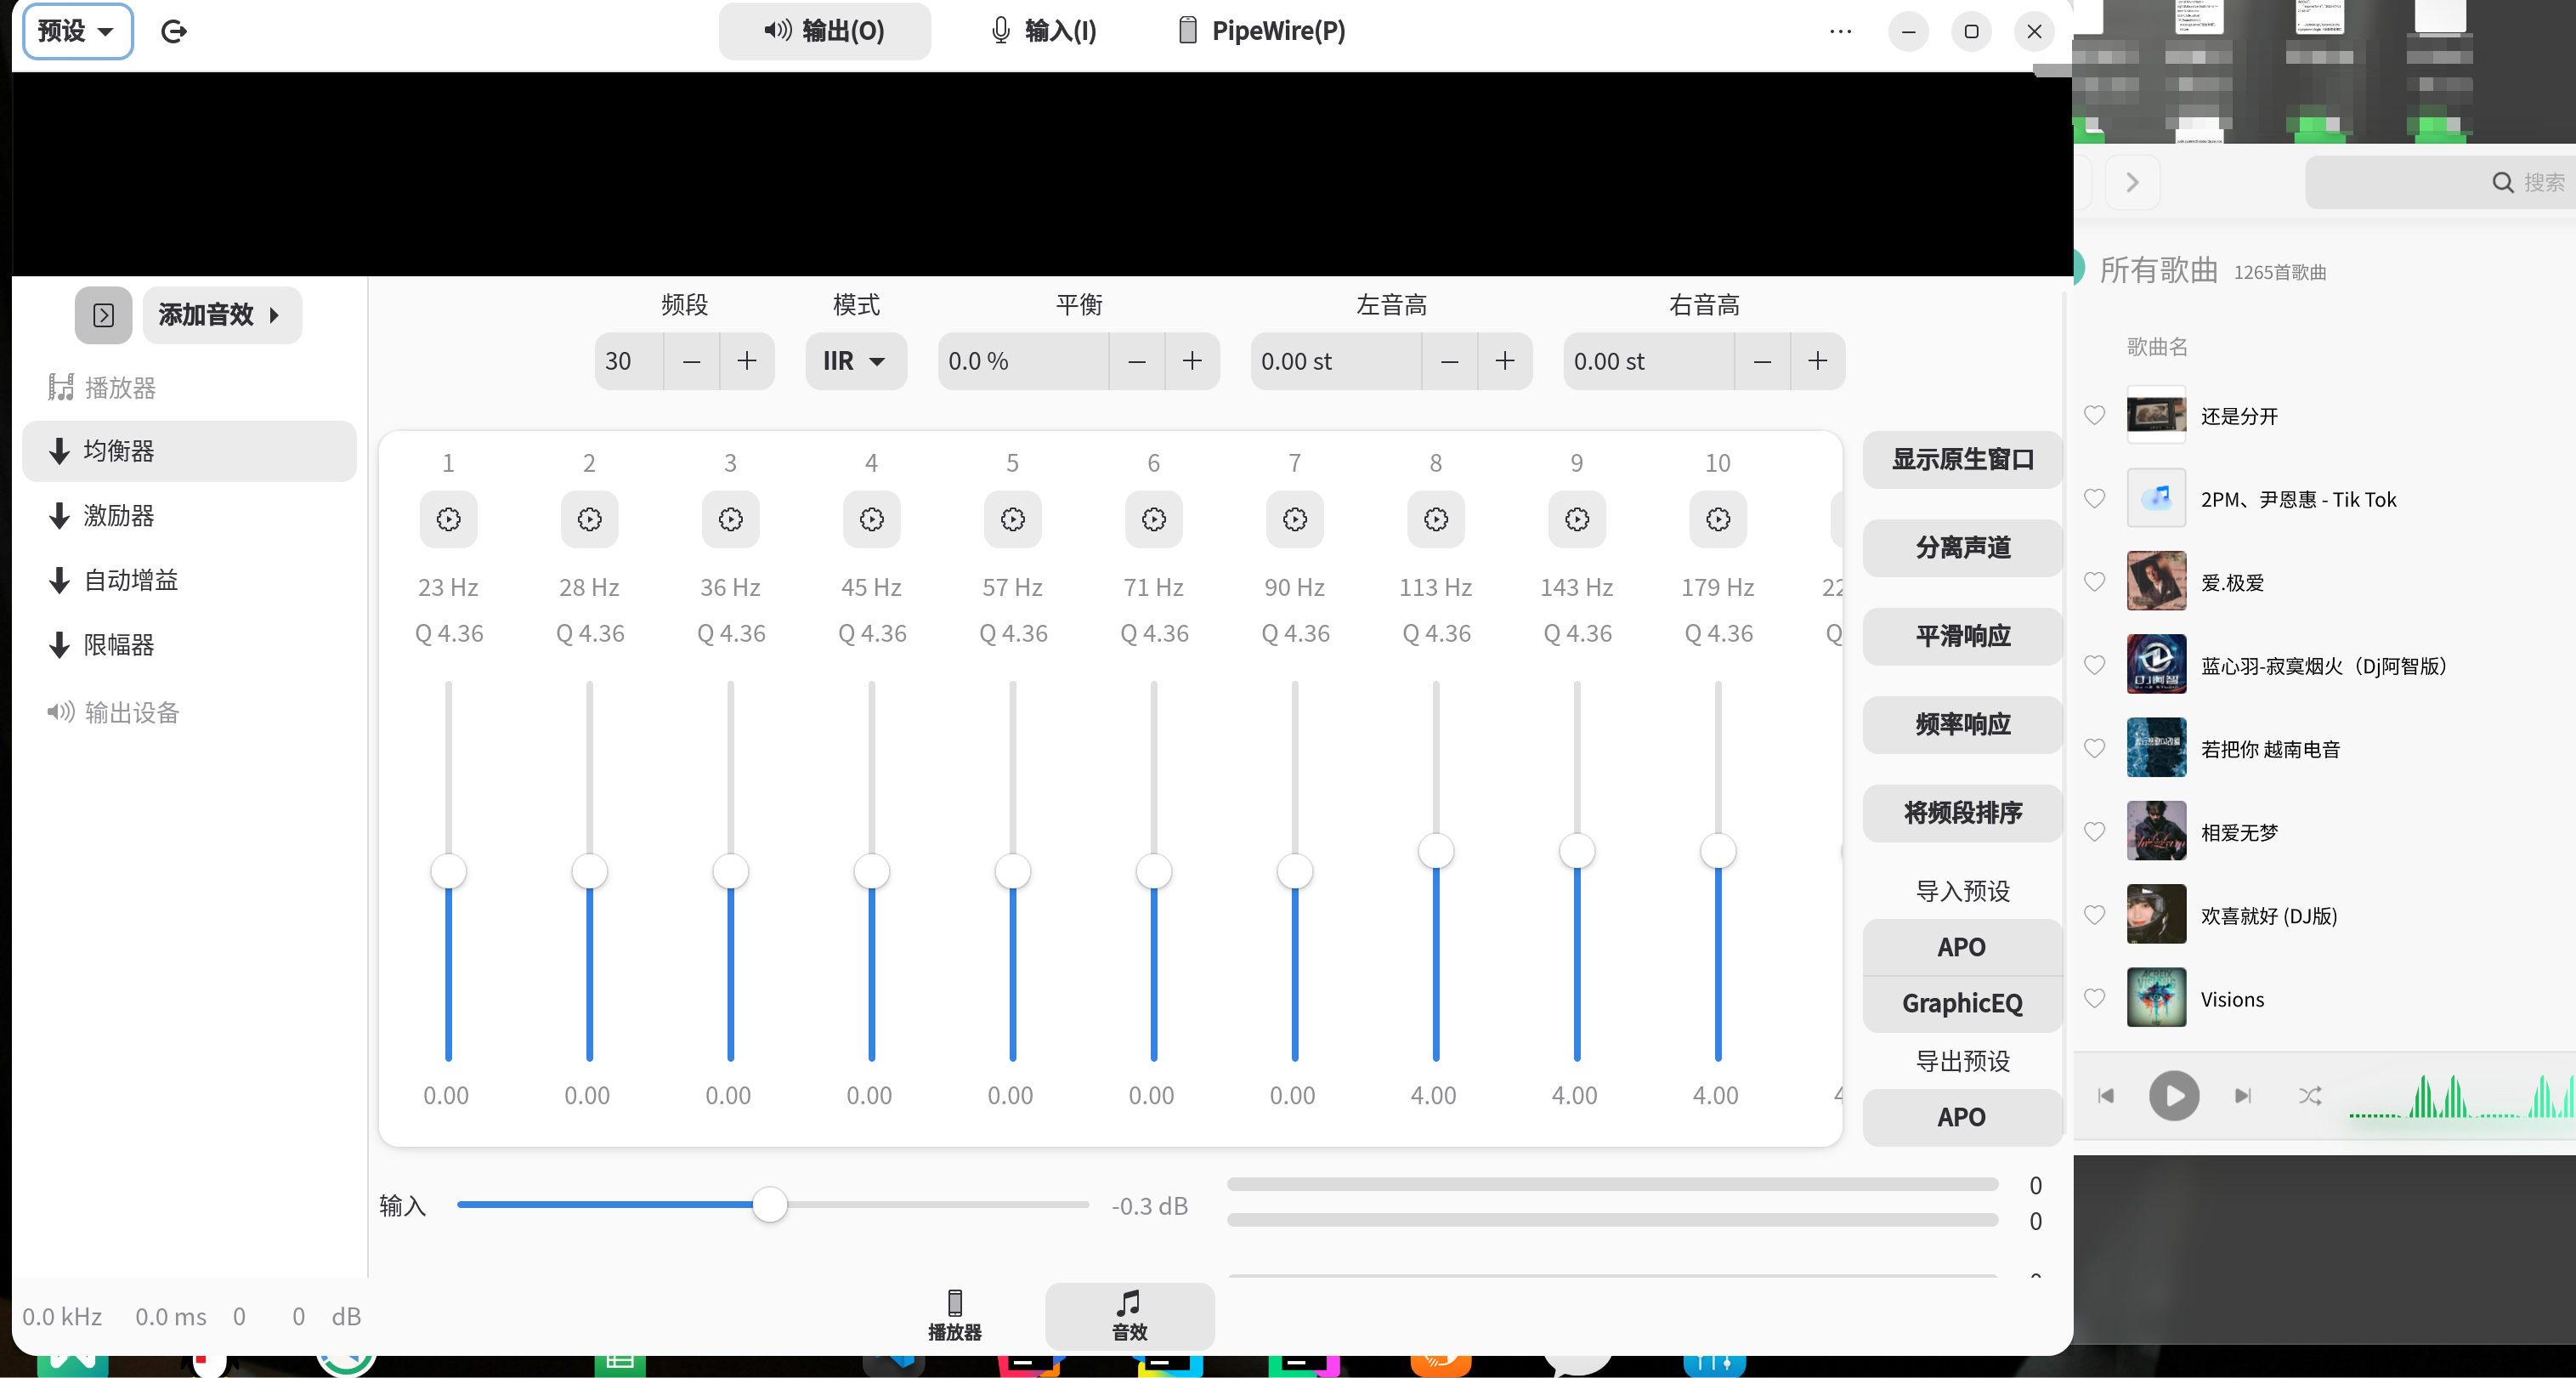The image size is (2576, 1378).
Task: Click the refresh/reset icon next to 预设
Action: (174, 31)
